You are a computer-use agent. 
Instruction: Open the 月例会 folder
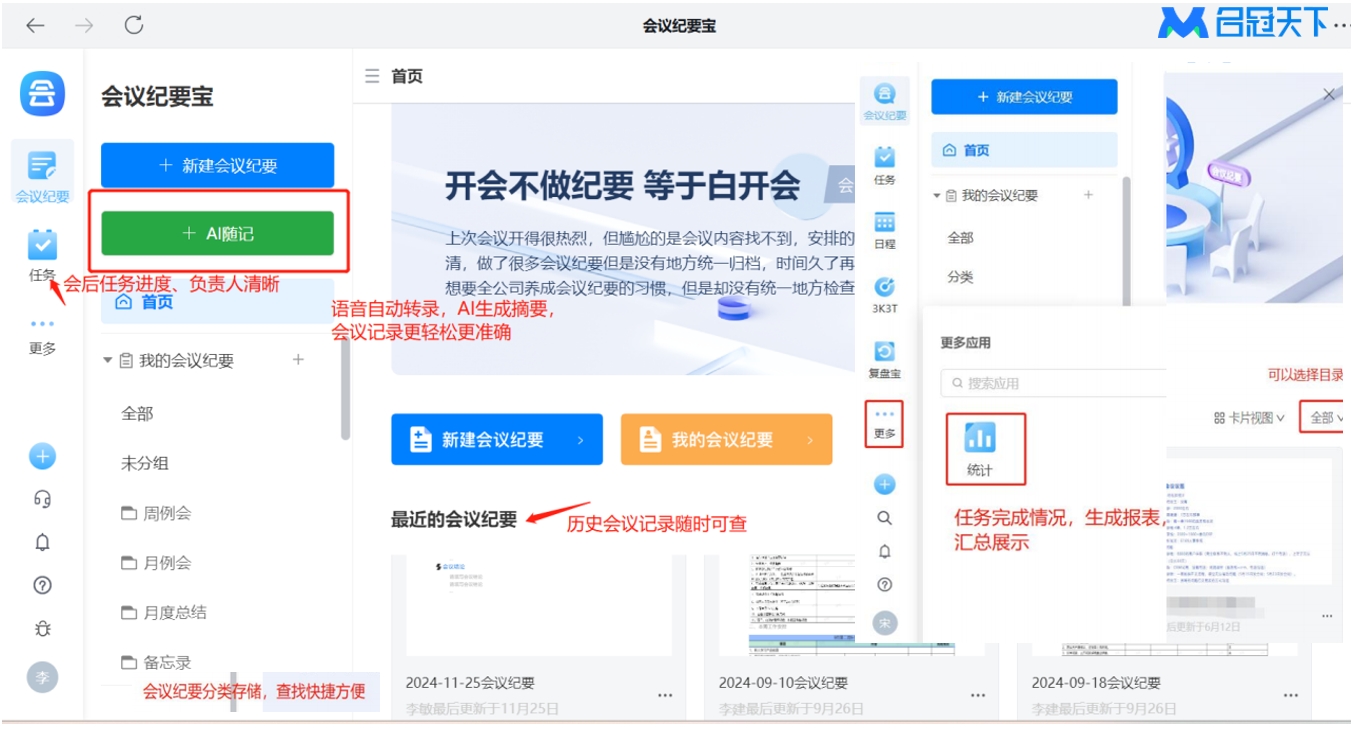(x=156, y=563)
